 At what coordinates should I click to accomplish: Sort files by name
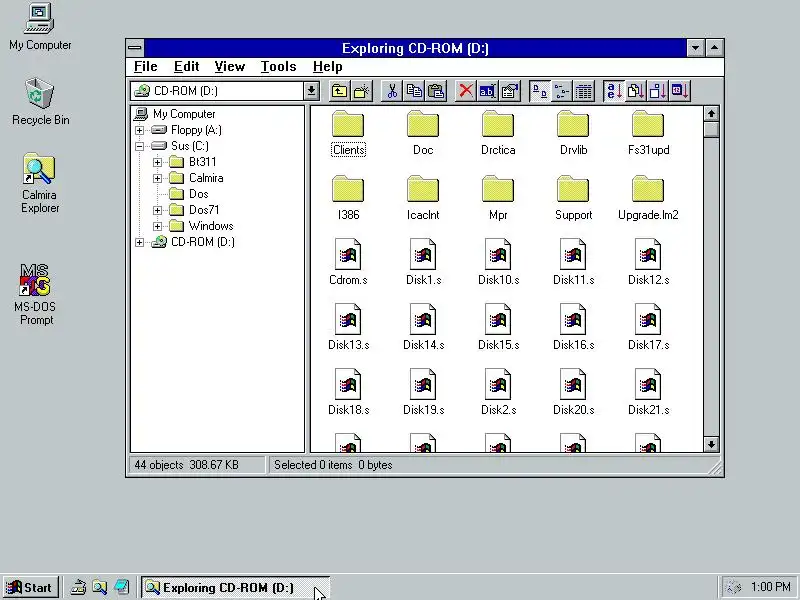614,91
